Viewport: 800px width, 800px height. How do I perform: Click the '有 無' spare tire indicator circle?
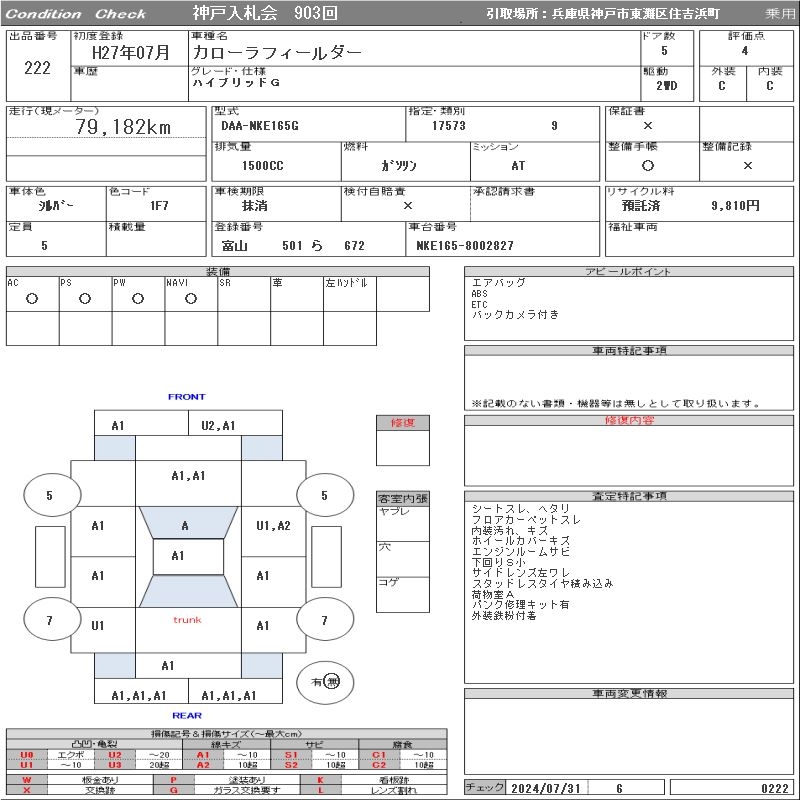pyautogui.click(x=325, y=682)
